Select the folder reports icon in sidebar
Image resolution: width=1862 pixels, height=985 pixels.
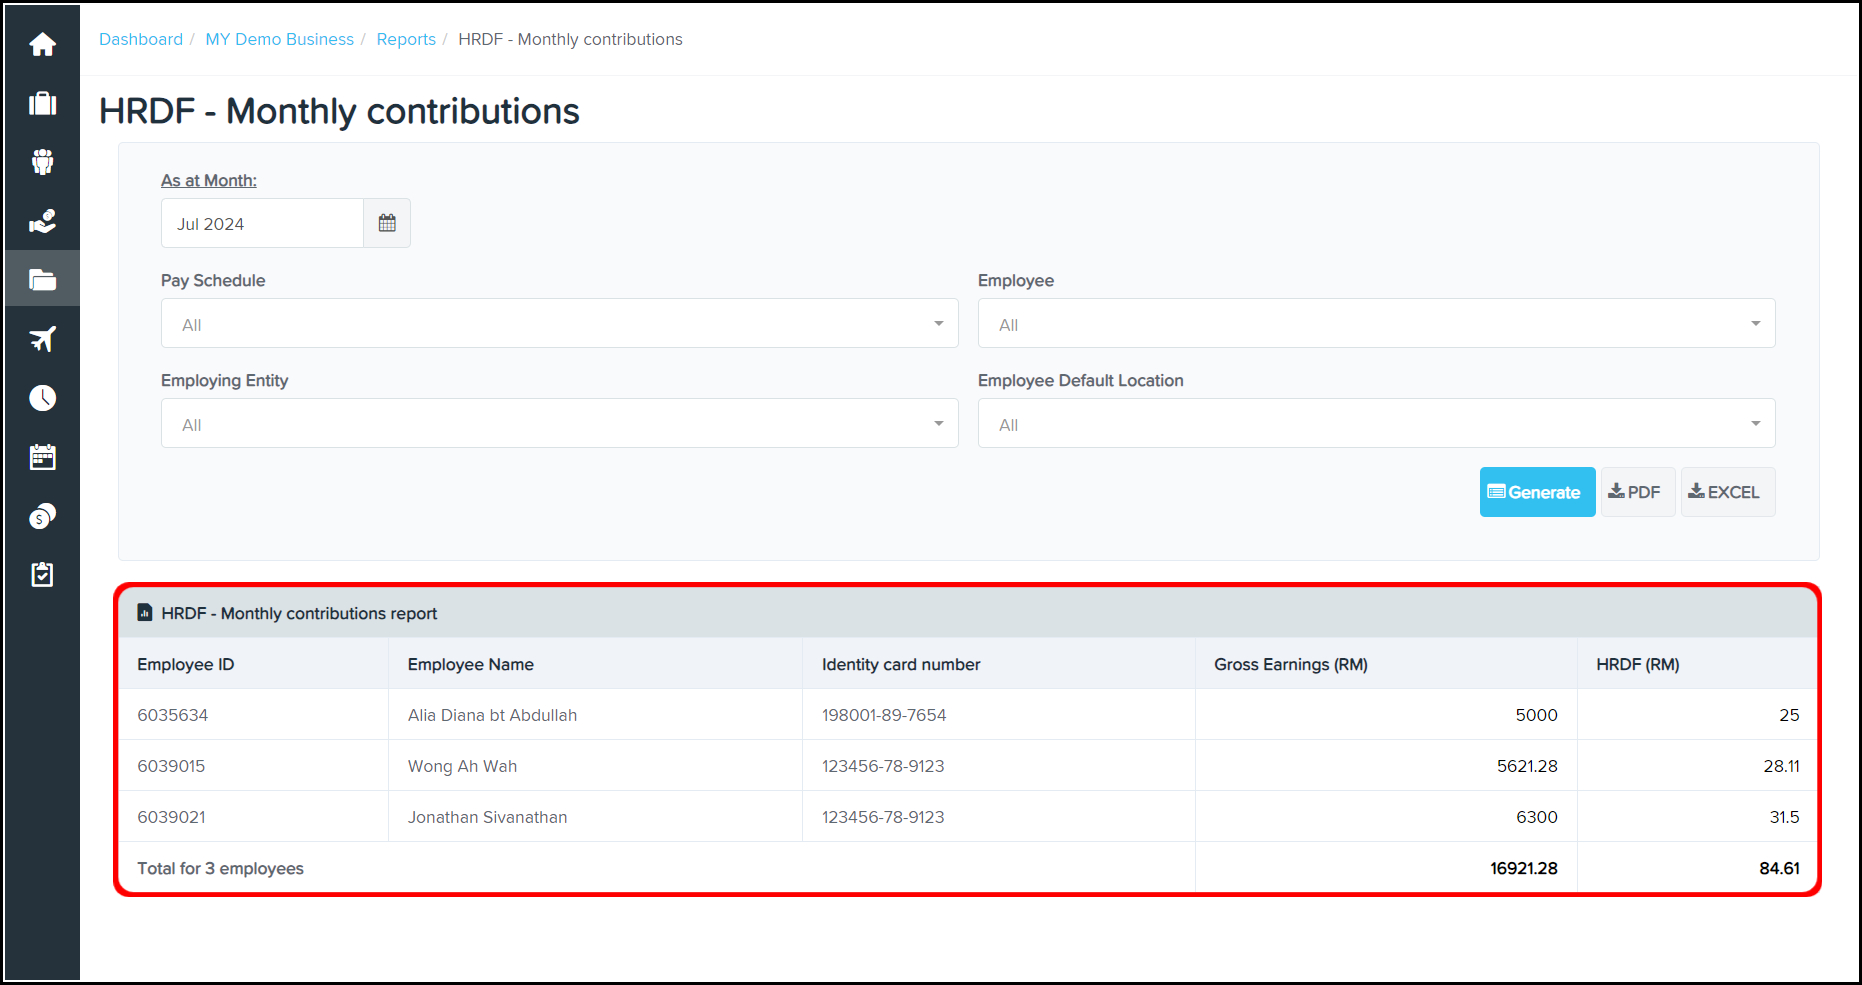tap(42, 280)
